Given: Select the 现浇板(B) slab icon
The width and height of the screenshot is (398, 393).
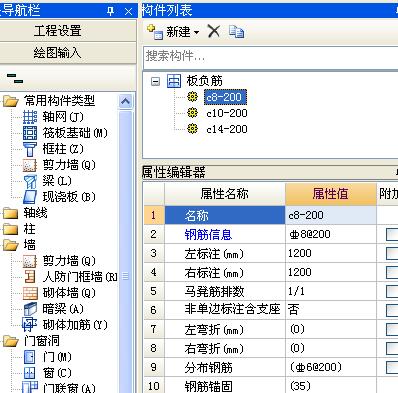Looking at the screenshot, I should coord(30,197).
